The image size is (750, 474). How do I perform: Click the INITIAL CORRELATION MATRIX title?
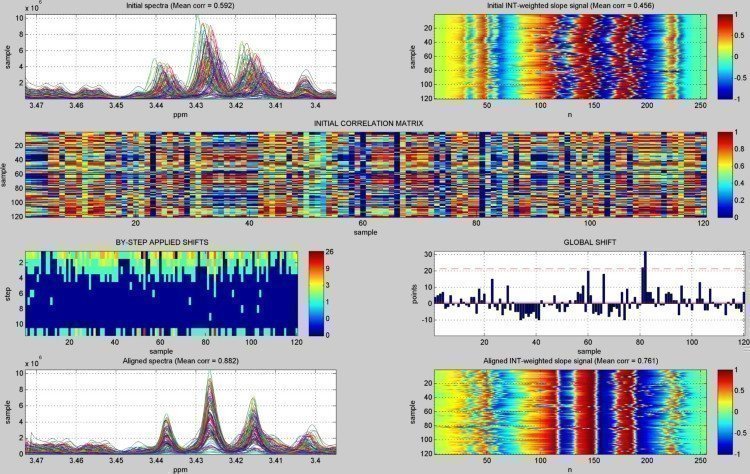(x=368, y=123)
